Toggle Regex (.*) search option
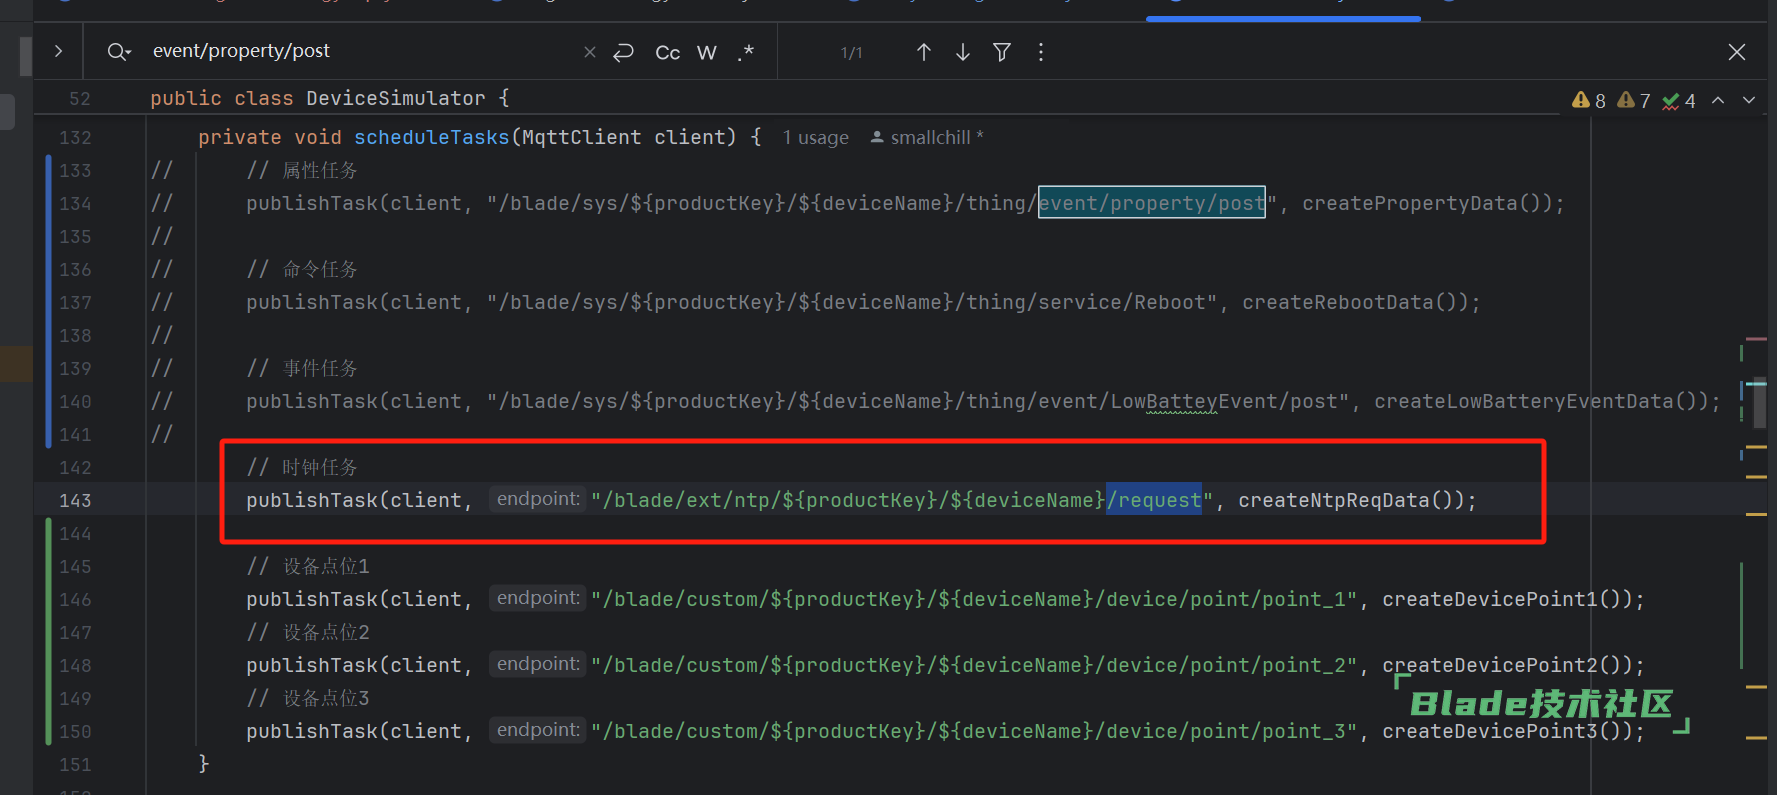The height and width of the screenshot is (795, 1777). (x=746, y=52)
